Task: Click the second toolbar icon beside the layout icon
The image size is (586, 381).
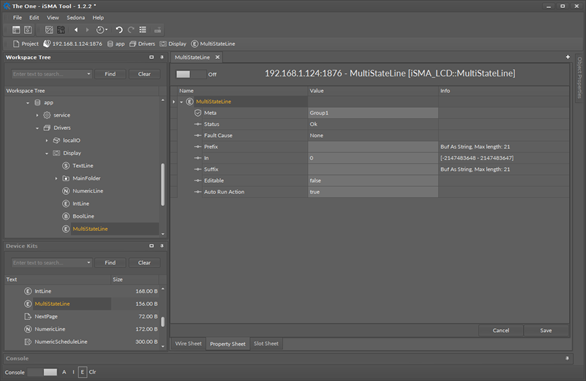Action: click(28, 30)
